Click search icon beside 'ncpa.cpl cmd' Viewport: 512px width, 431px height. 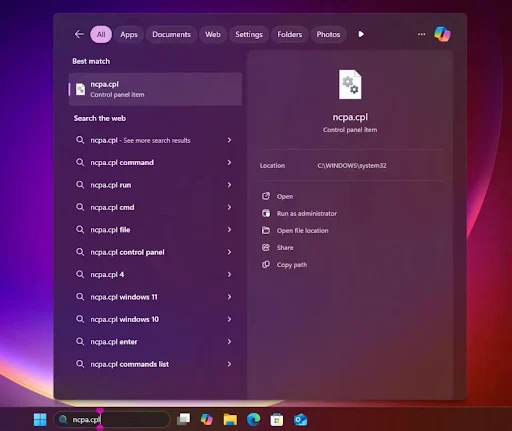tap(80, 207)
